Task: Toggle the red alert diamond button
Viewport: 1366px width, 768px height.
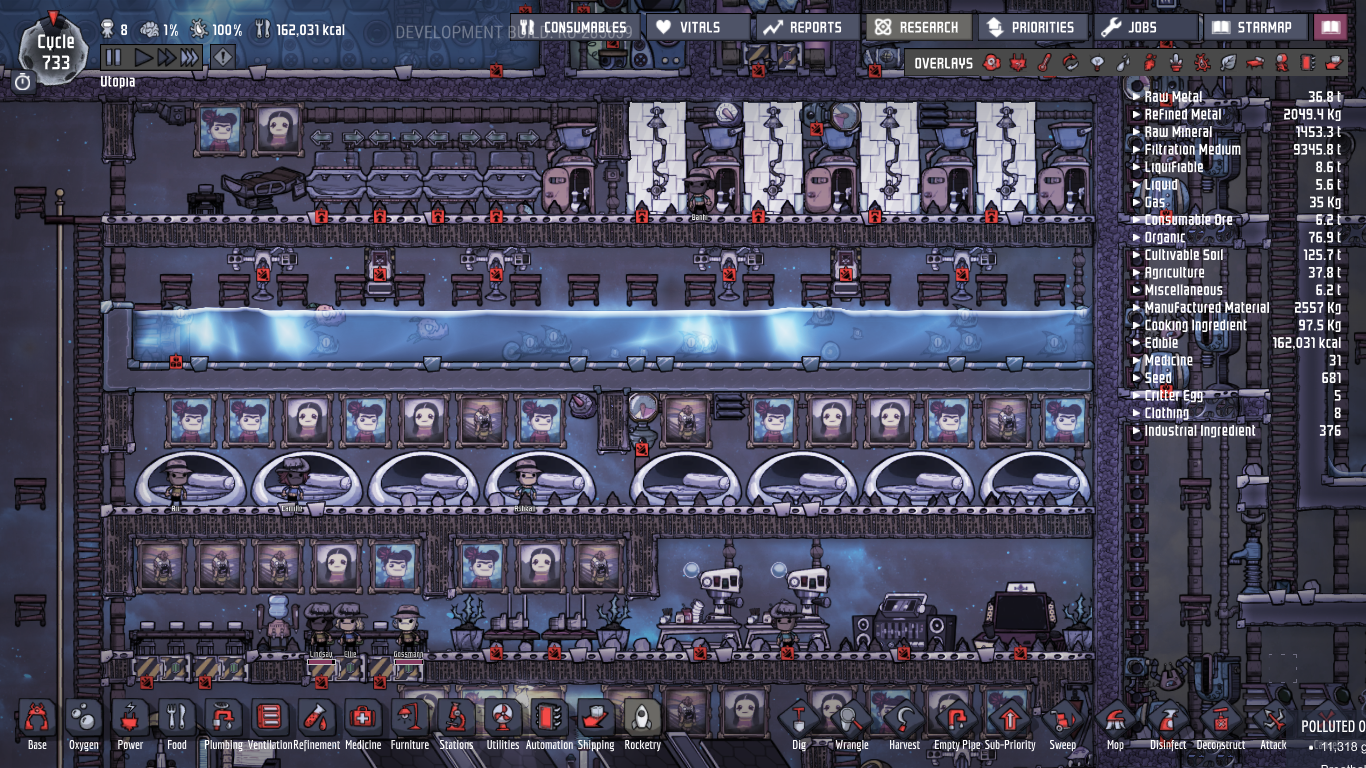Action: coord(222,57)
